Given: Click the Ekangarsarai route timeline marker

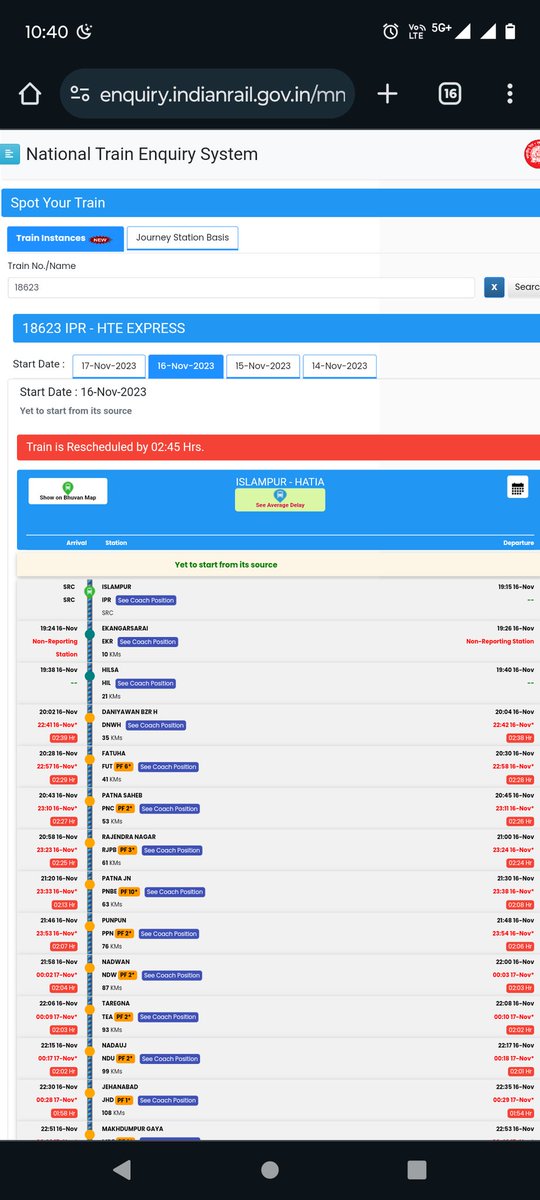Looking at the screenshot, I should [x=90, y=634].
